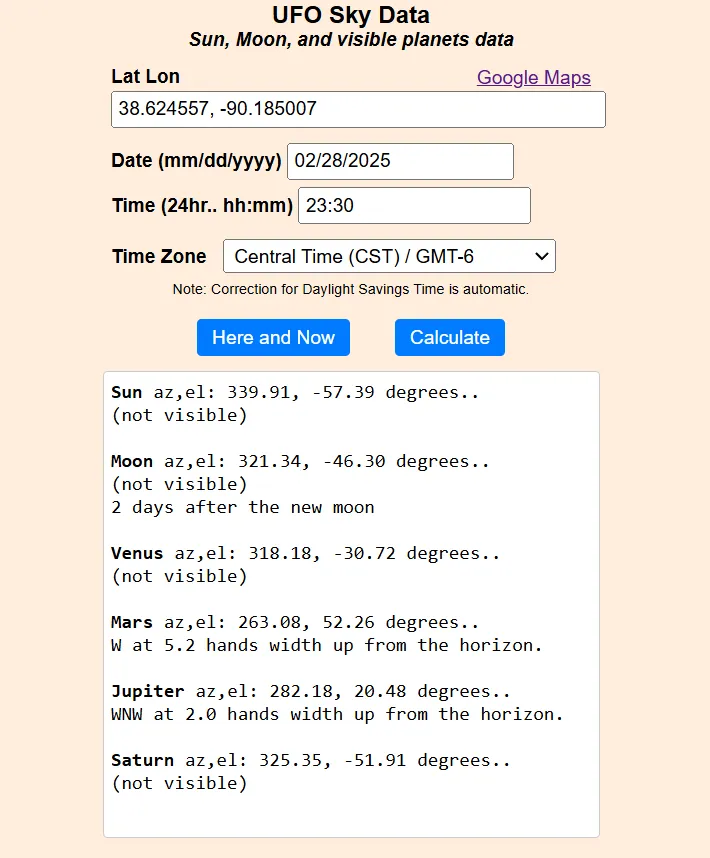Click '(not visible)' under Saturn
The image size is (710, 858).
[x=179, y=783]
